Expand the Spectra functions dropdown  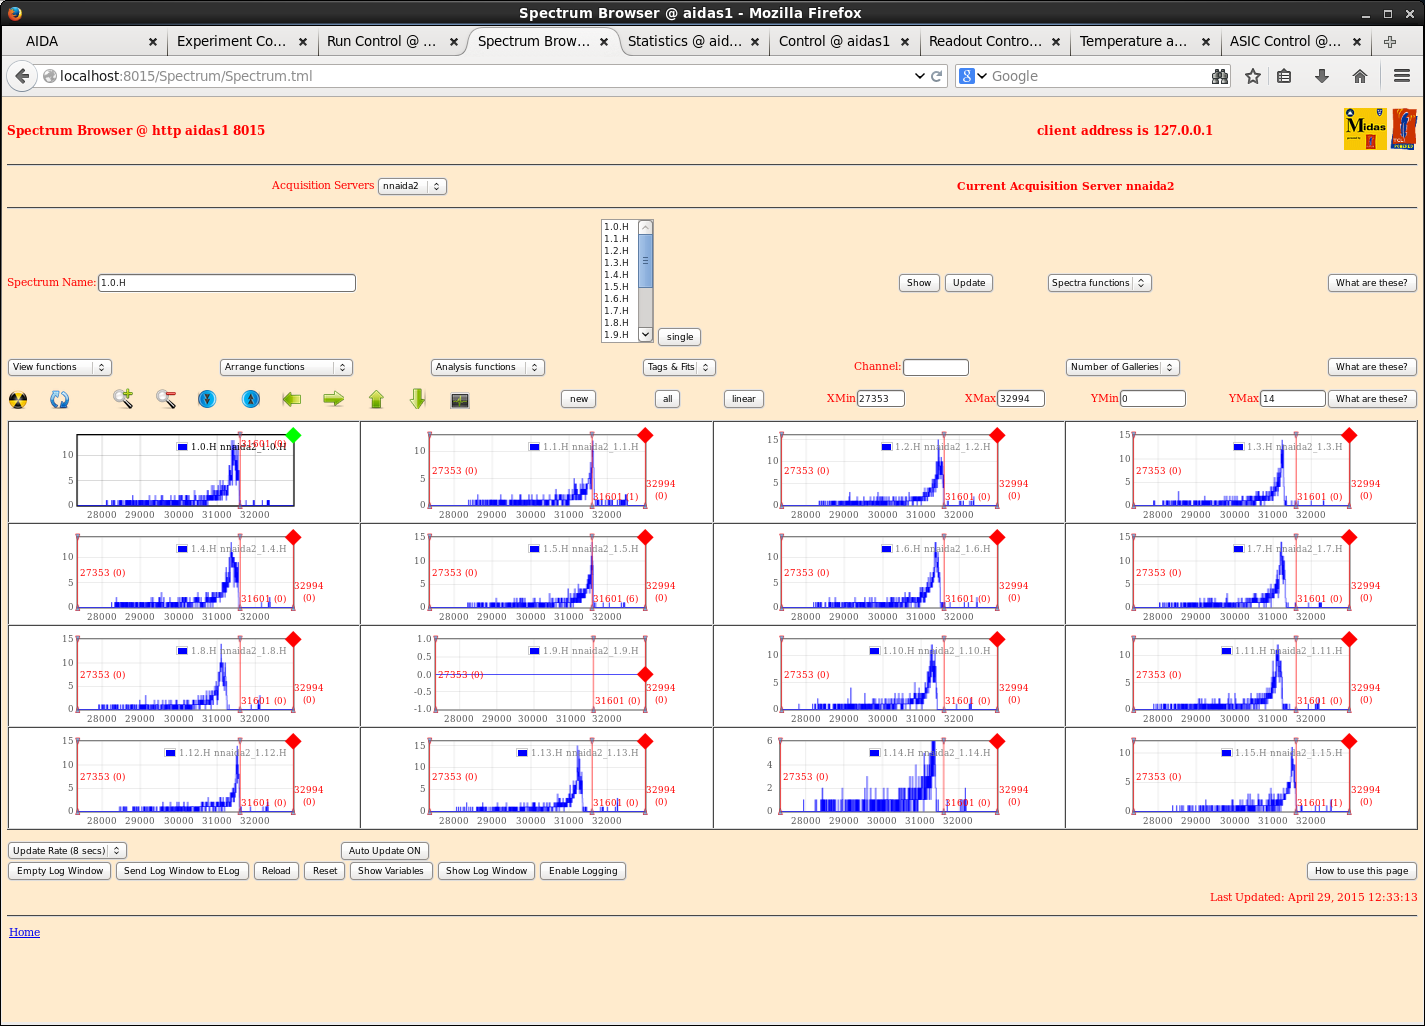click(x=1099, y=283)
